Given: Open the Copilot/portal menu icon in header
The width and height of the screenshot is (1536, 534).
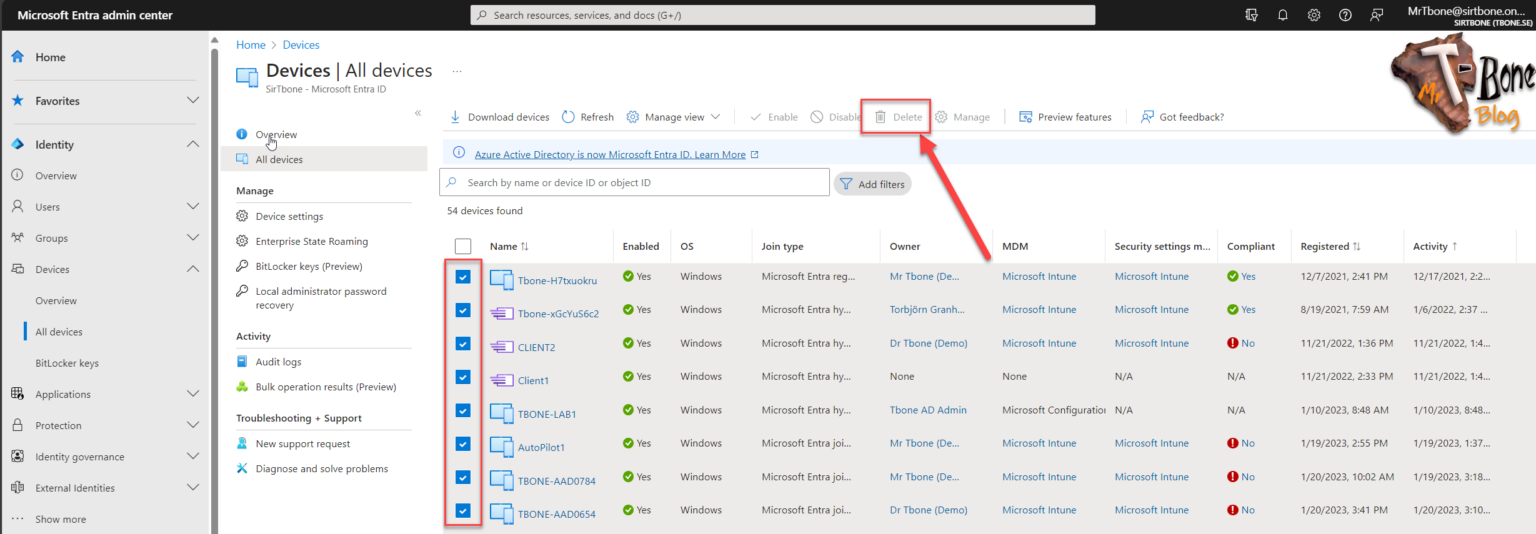Looking at the screenshot, I should [x=1251, y=15].
